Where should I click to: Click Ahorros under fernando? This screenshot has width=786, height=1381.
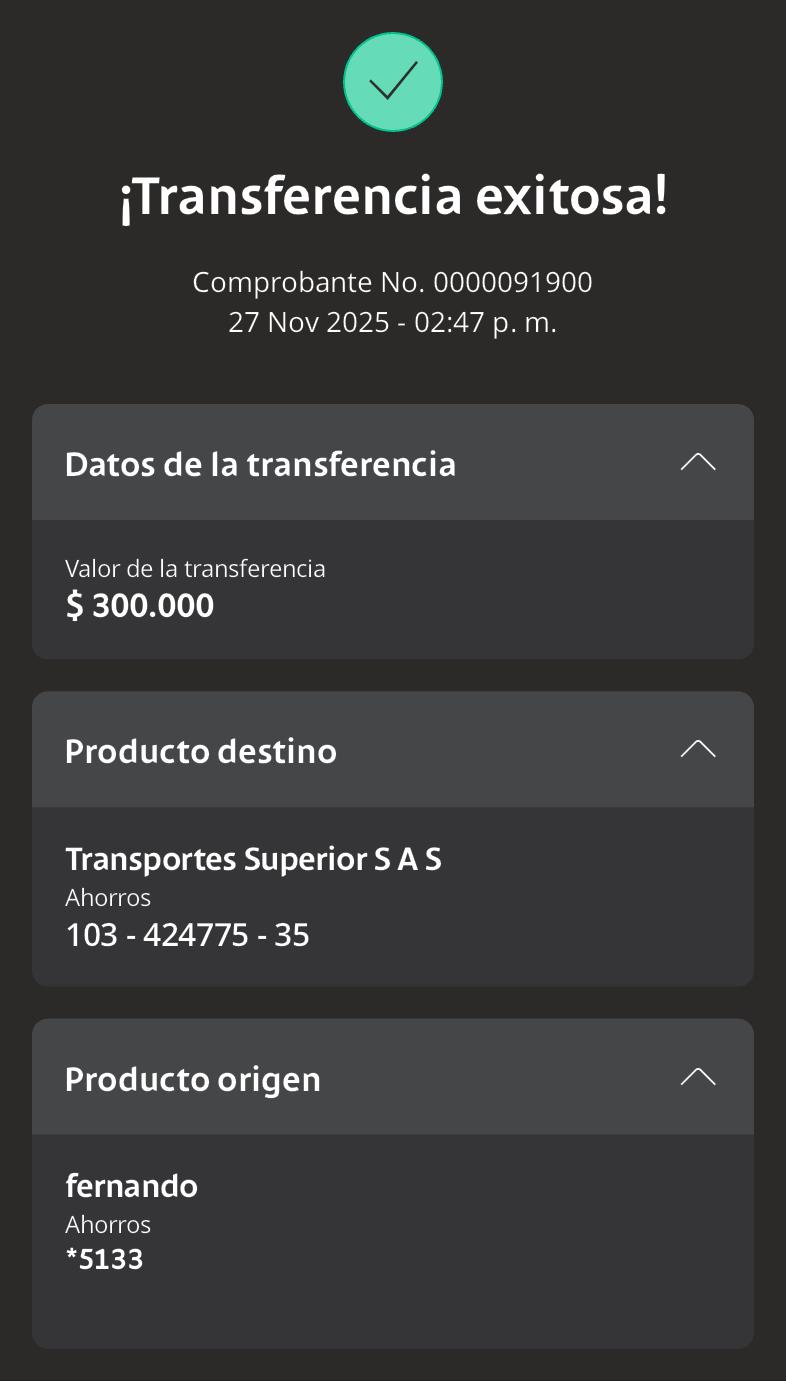(x=108, y=1224)
